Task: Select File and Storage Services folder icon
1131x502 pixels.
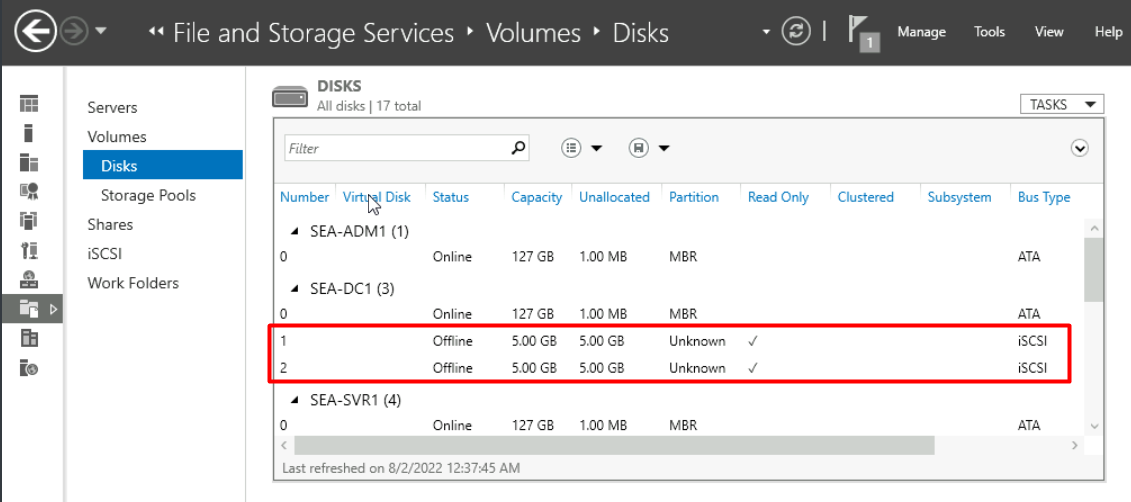Action: [x=29, y=309]
